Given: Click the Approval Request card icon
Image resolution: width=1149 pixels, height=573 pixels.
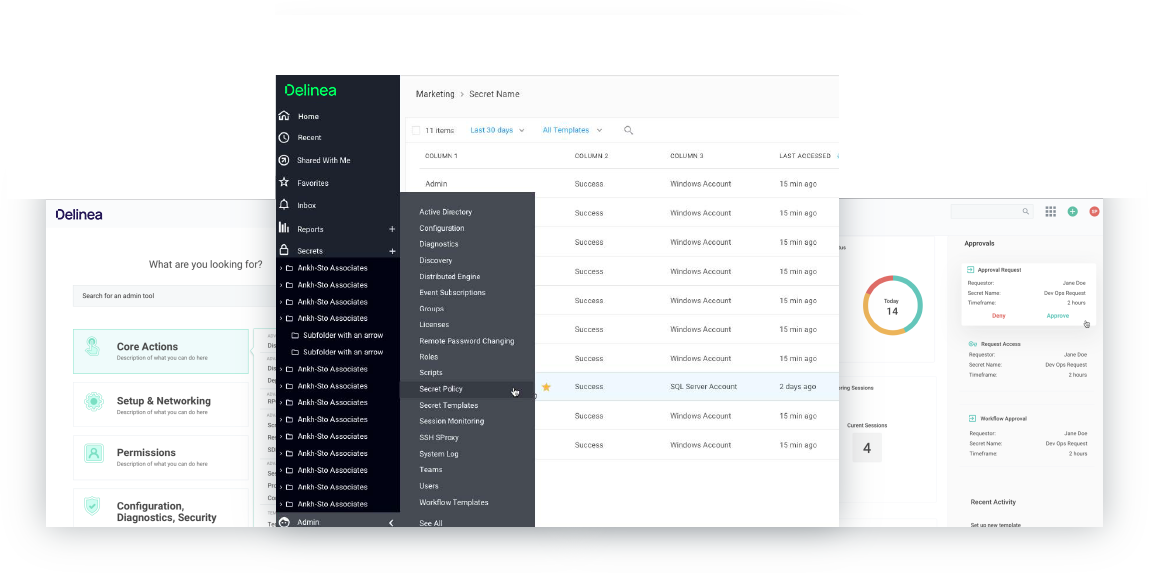Looking at the screenshot, I should coord(971,270).
